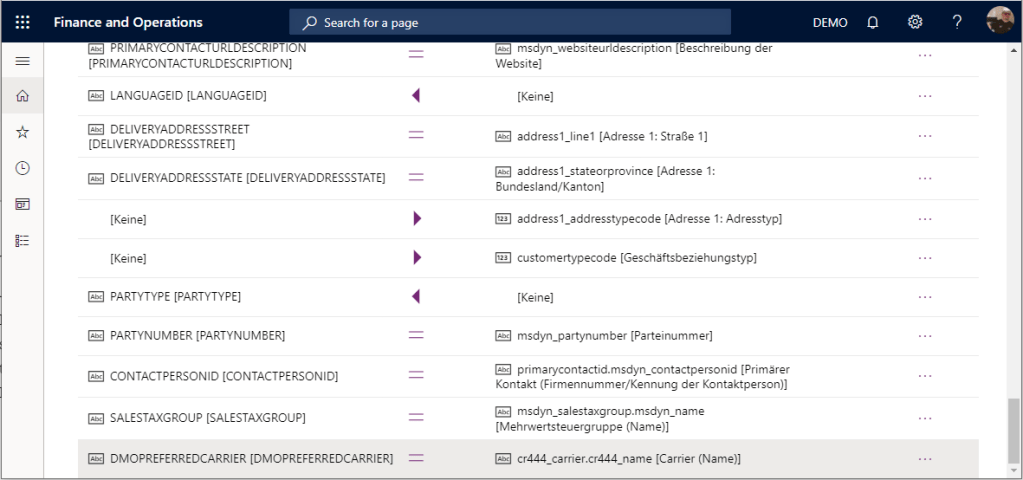Open ellipsis menu for CONTACTPERSONID row

coord(924,376)
